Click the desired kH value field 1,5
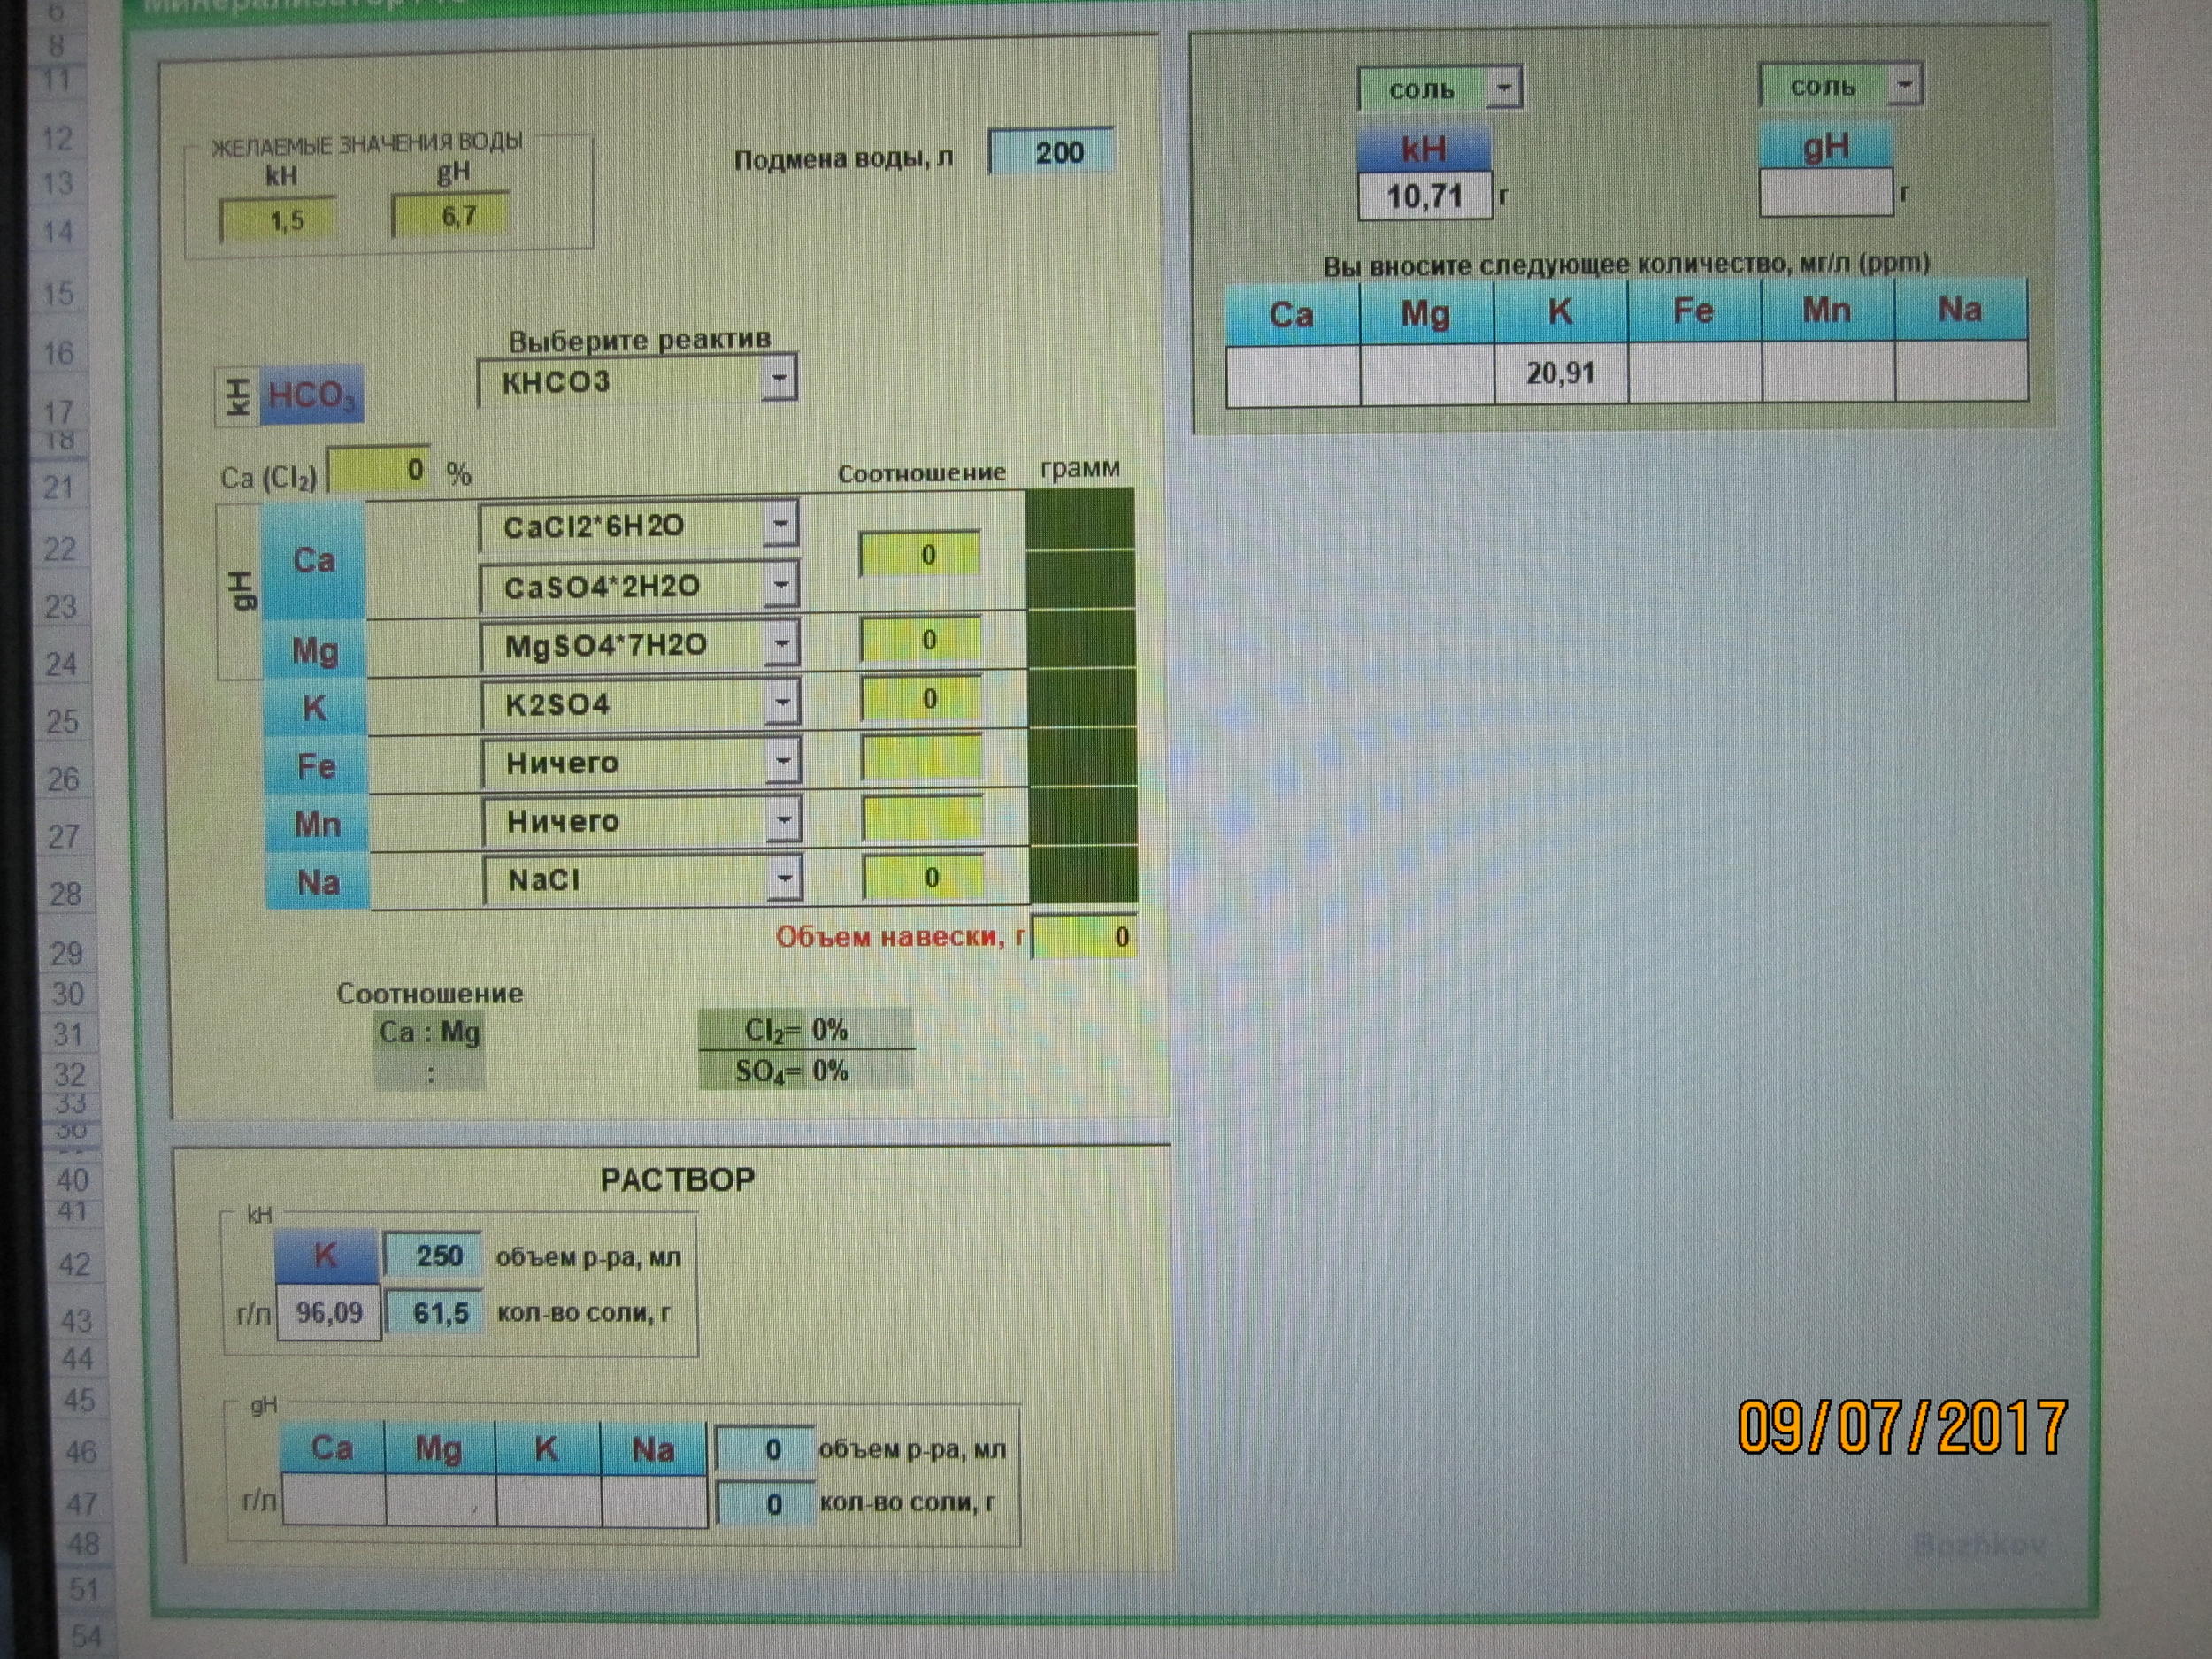 (279, 220)
